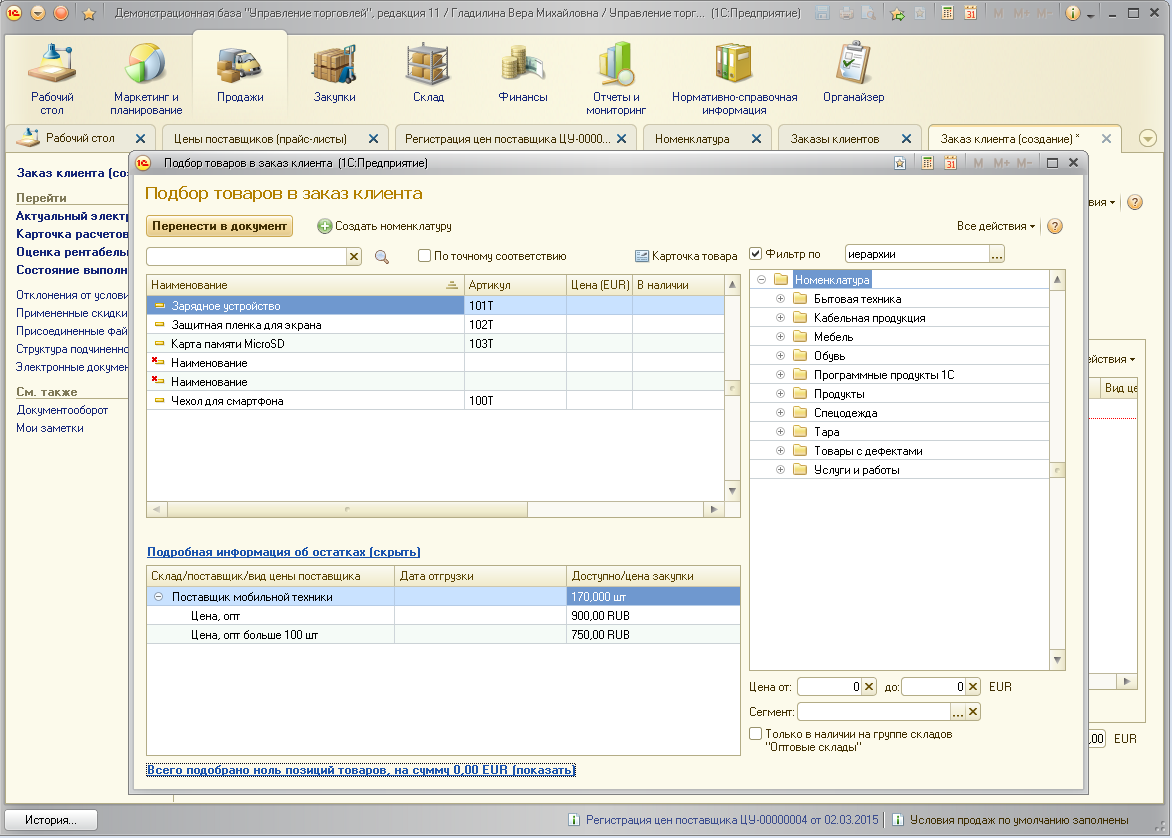Click the Цена от input field
Image resolution: width=1172 pixels, height=838 pixels.
(x=830, y=686)
